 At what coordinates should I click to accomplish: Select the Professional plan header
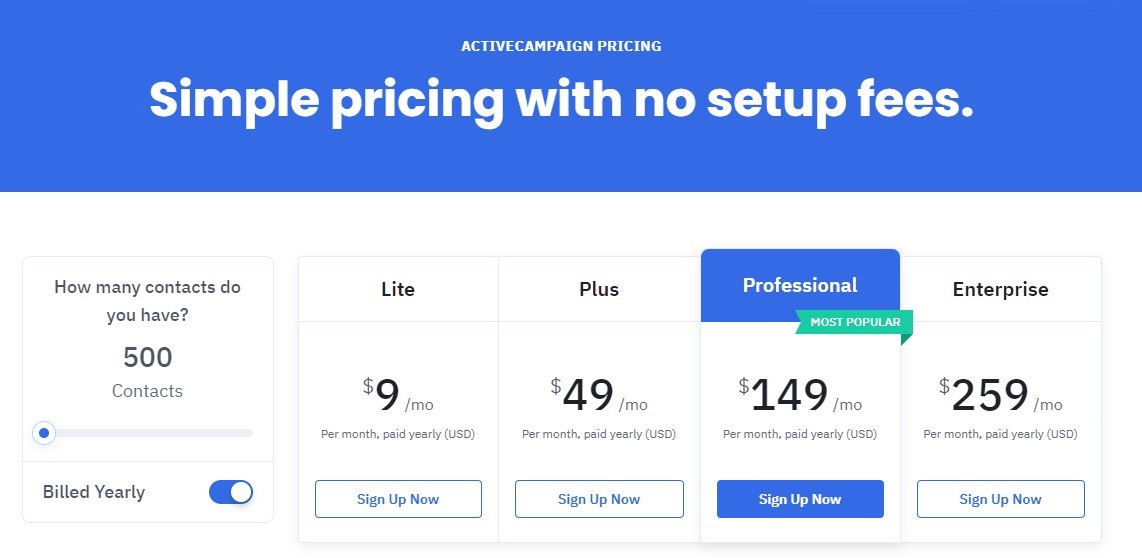coord(800,285)
